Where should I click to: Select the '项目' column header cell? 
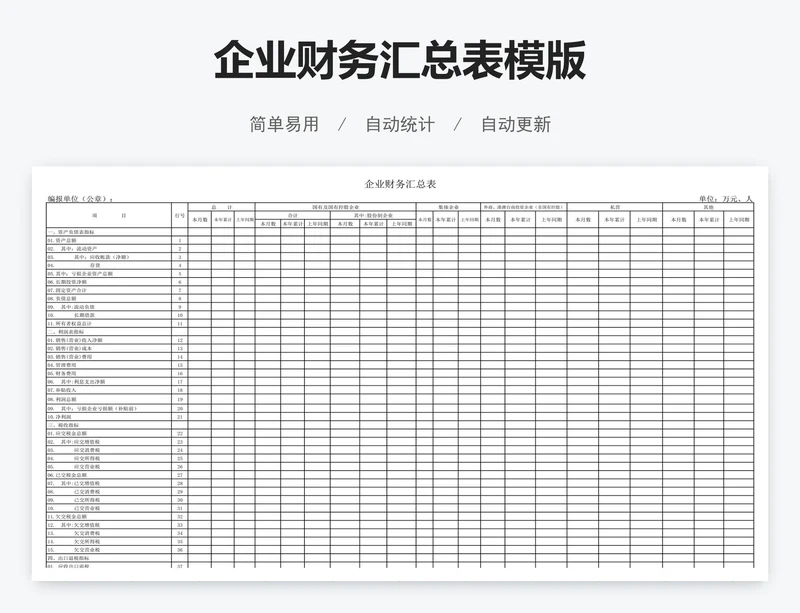pyautogui.click(x=109, y=215)
